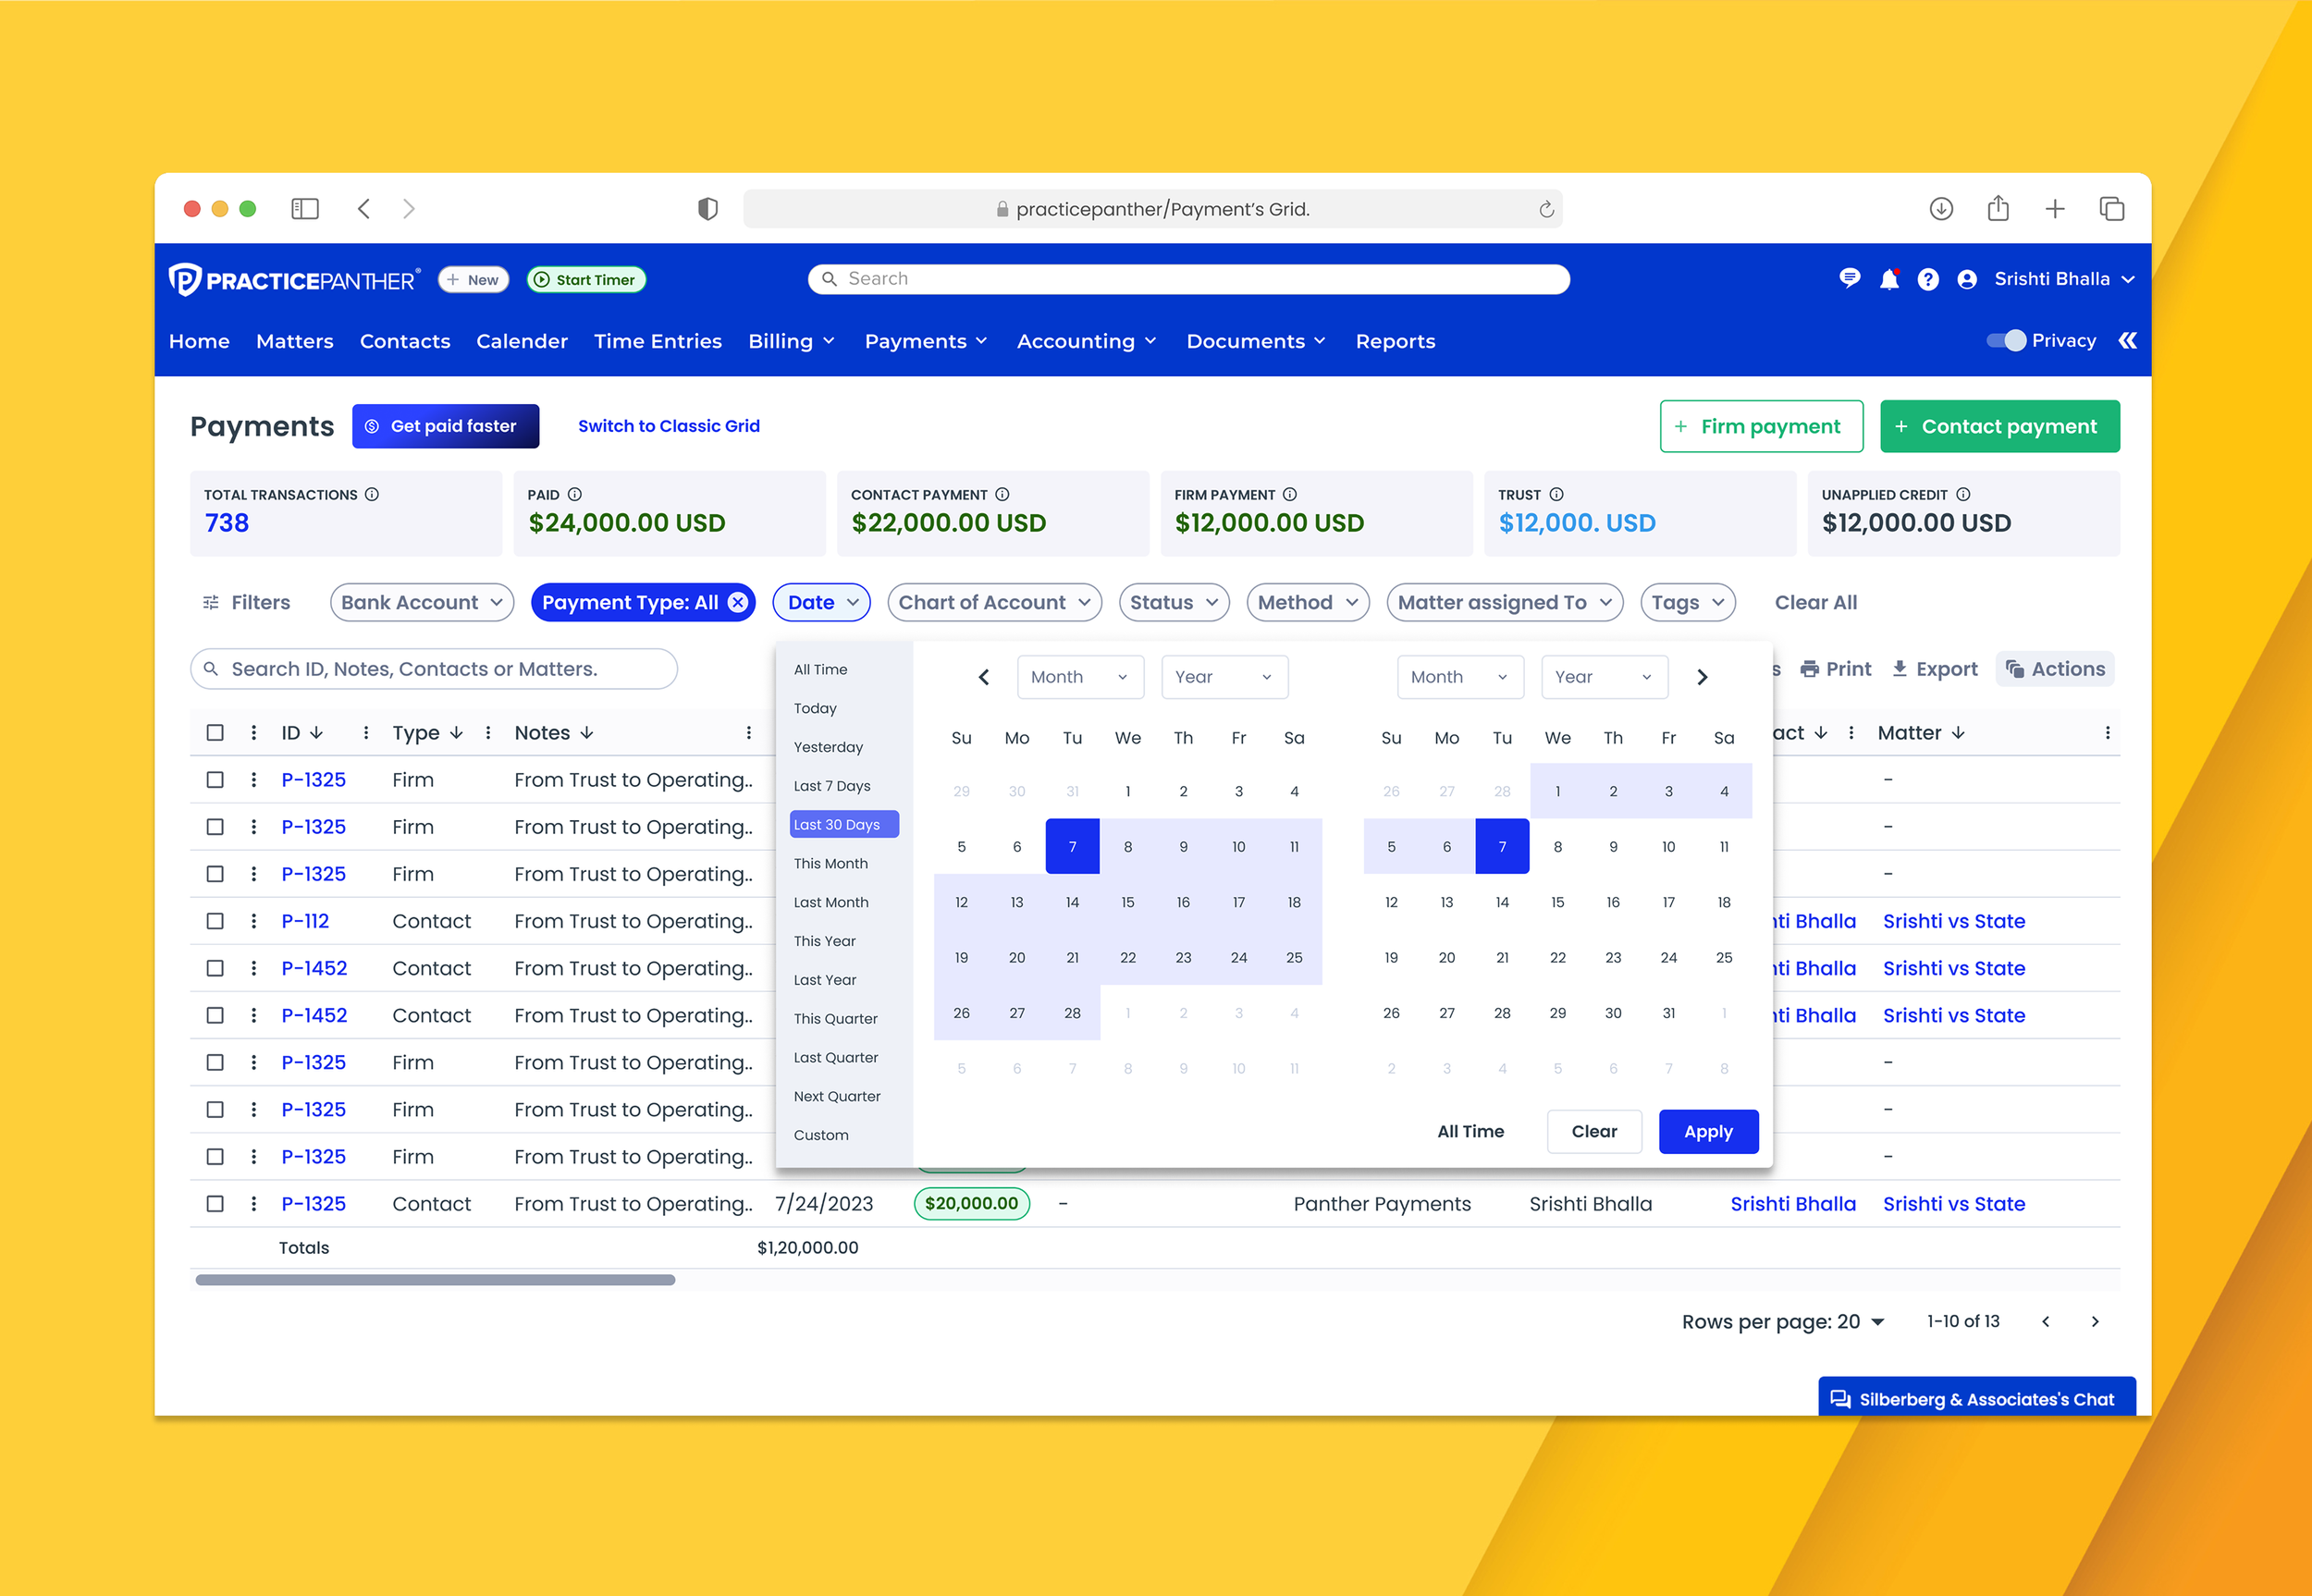Check the select-all checkbox in table header
Image resolution: width=2312 pixels, height=1596 pixels.
215,733
